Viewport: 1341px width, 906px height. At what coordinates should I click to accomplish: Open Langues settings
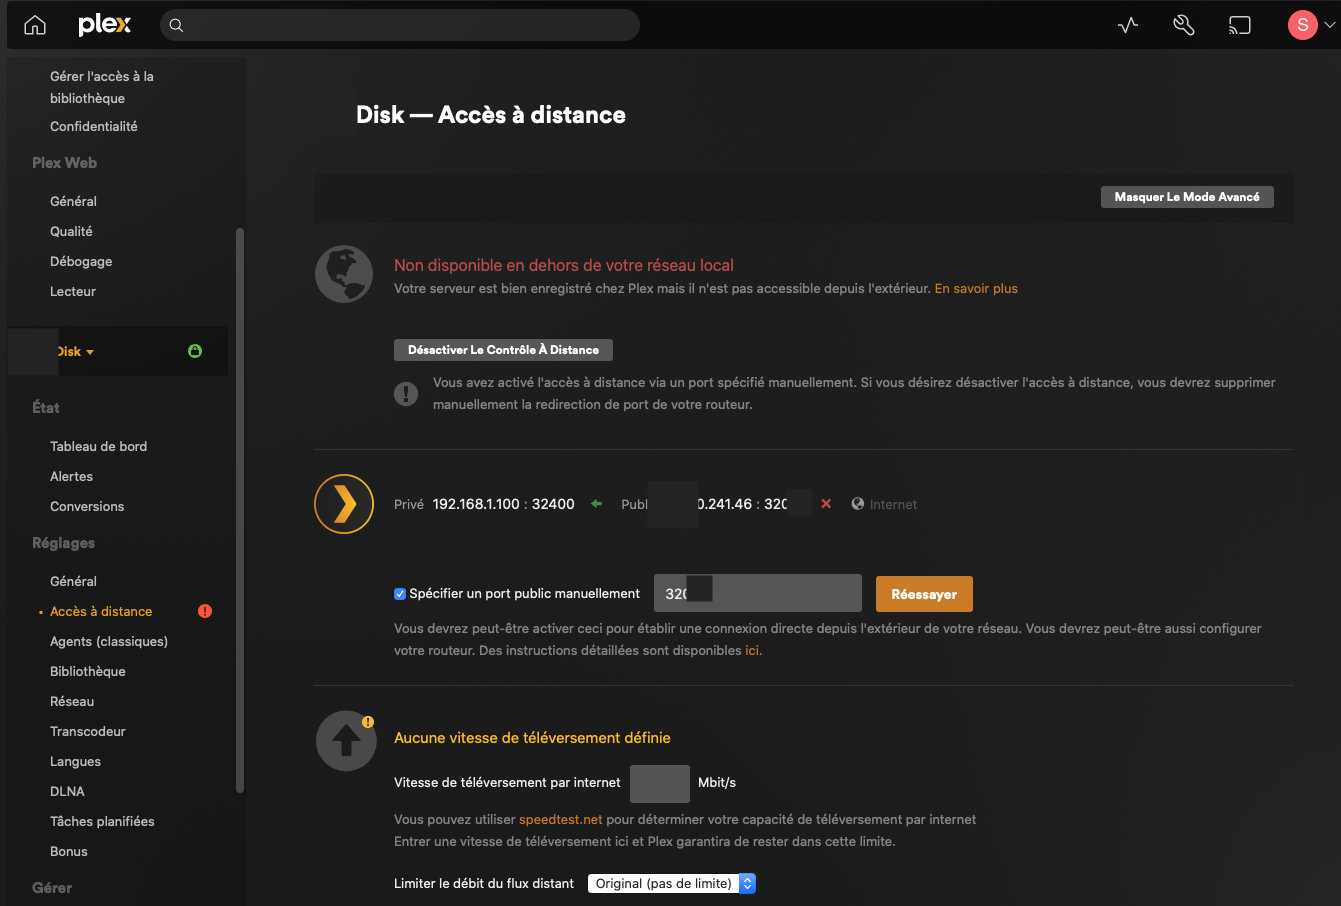coord(75,761)
